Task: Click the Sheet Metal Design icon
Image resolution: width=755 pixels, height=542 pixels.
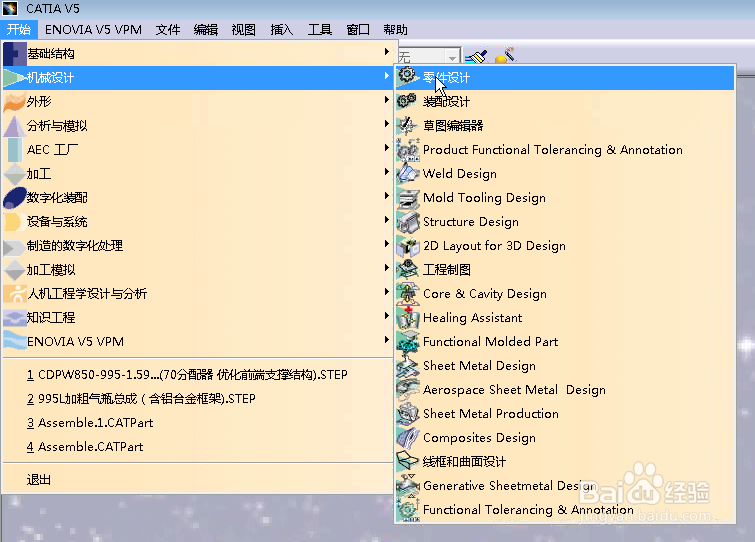Action: [407, 366]
